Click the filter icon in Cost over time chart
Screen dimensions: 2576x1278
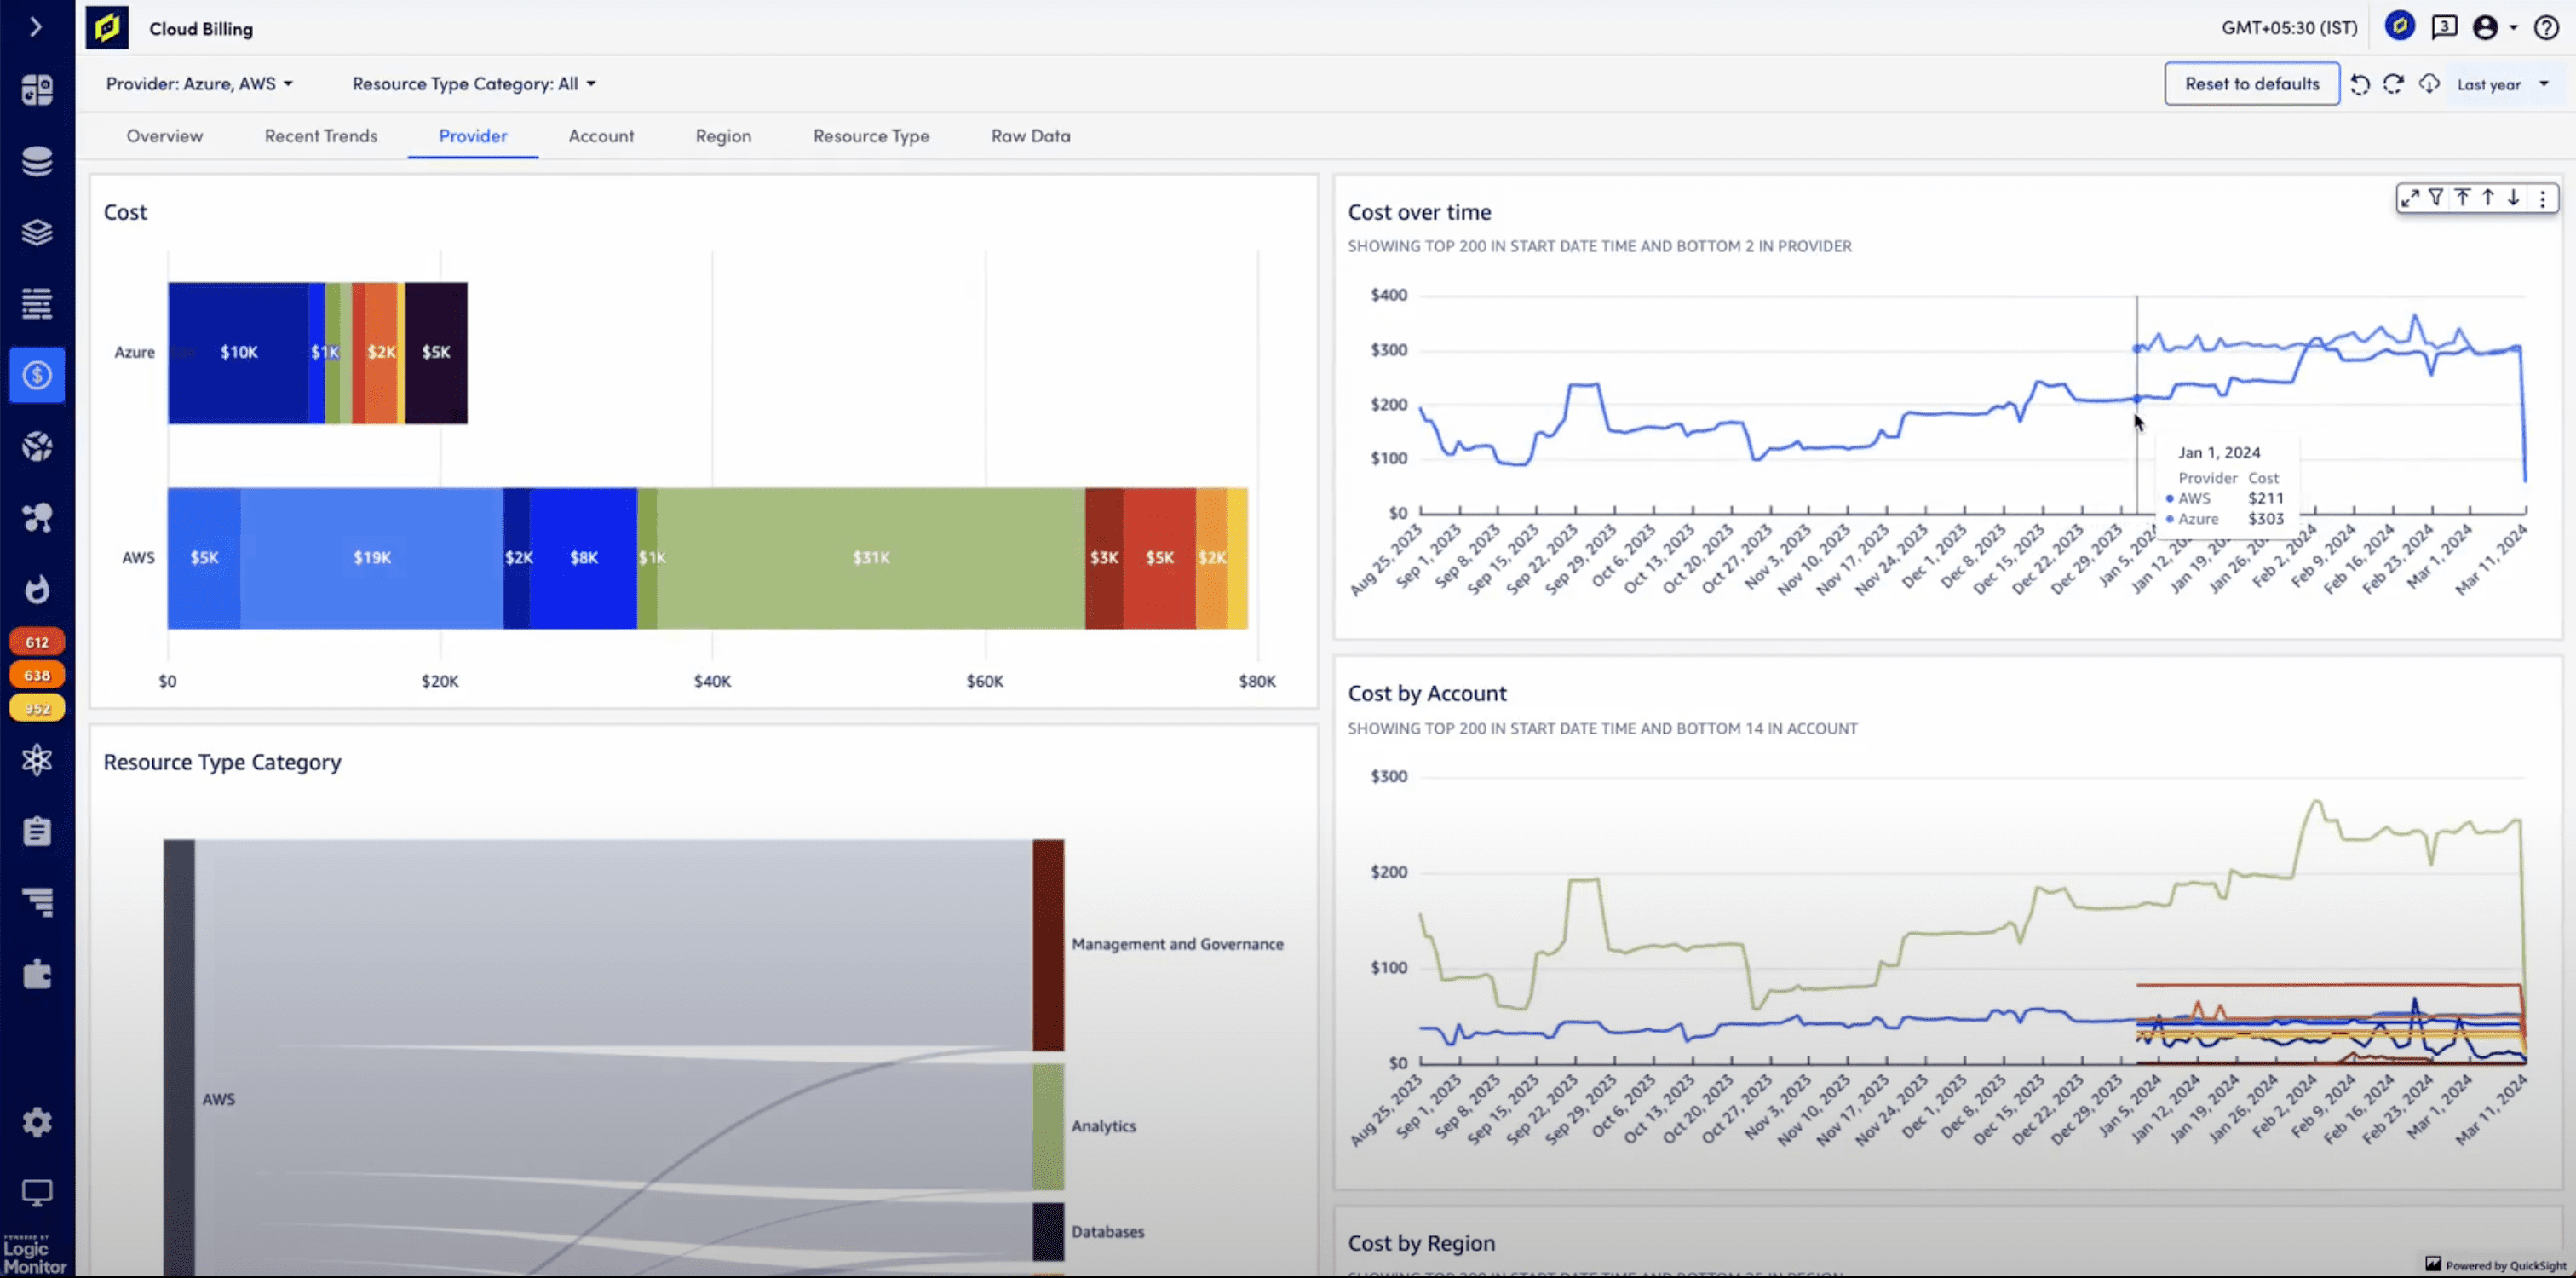2436,199
